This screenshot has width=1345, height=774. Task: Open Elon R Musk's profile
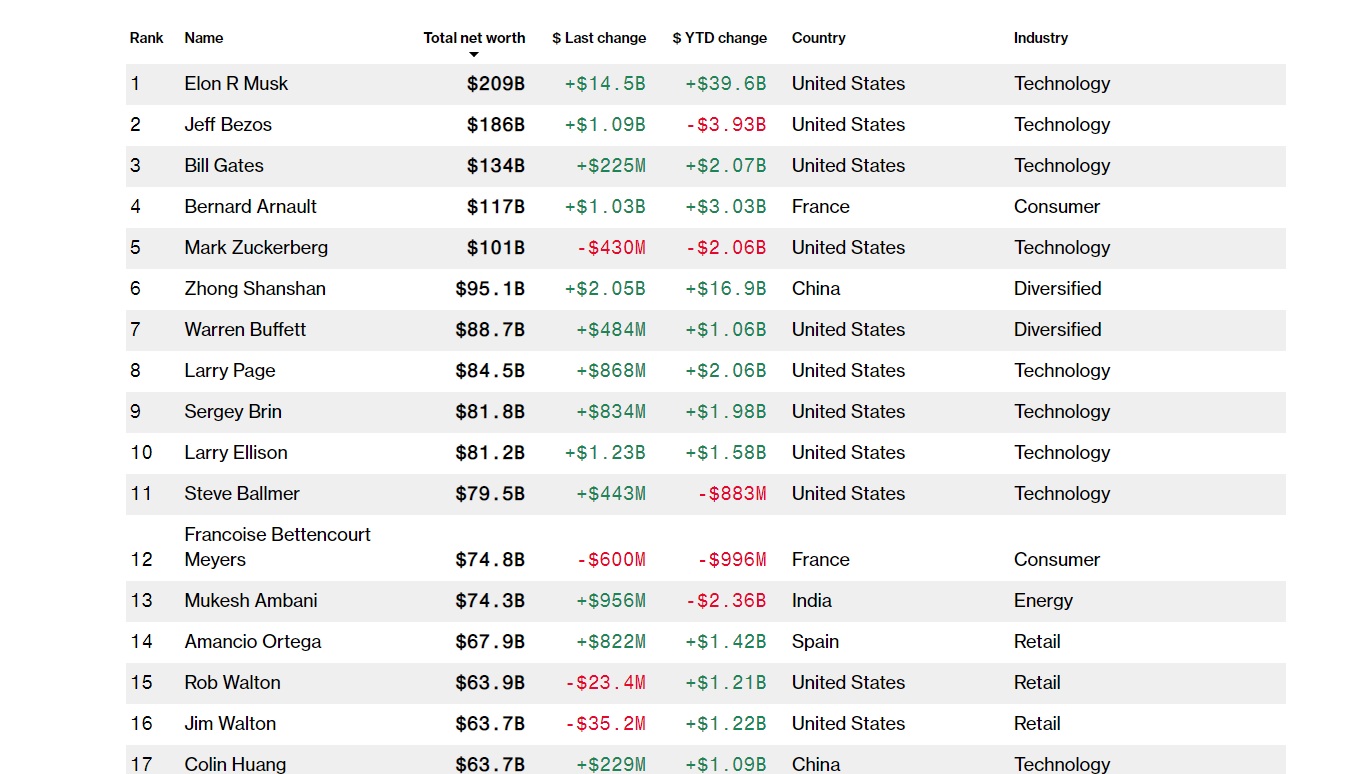236,84
